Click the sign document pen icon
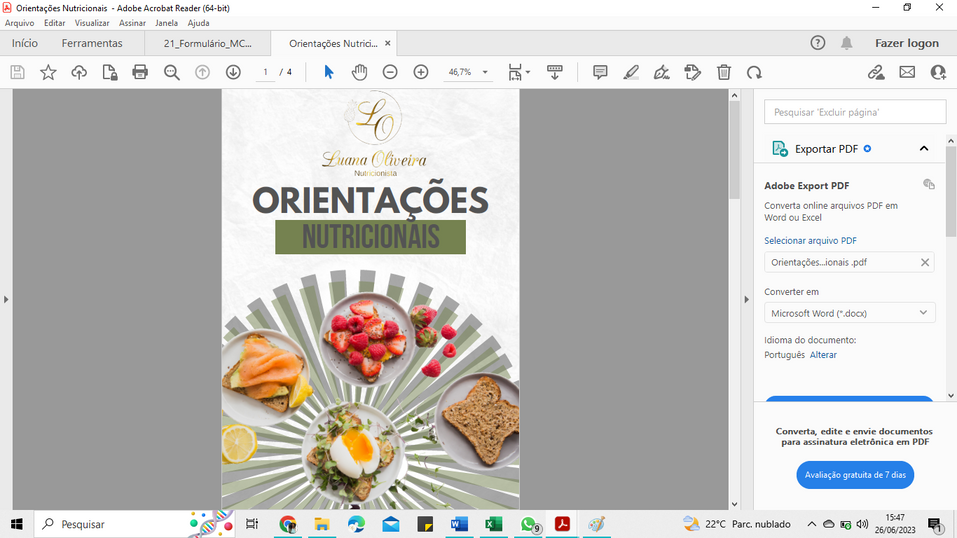 (x=662, y=72)
